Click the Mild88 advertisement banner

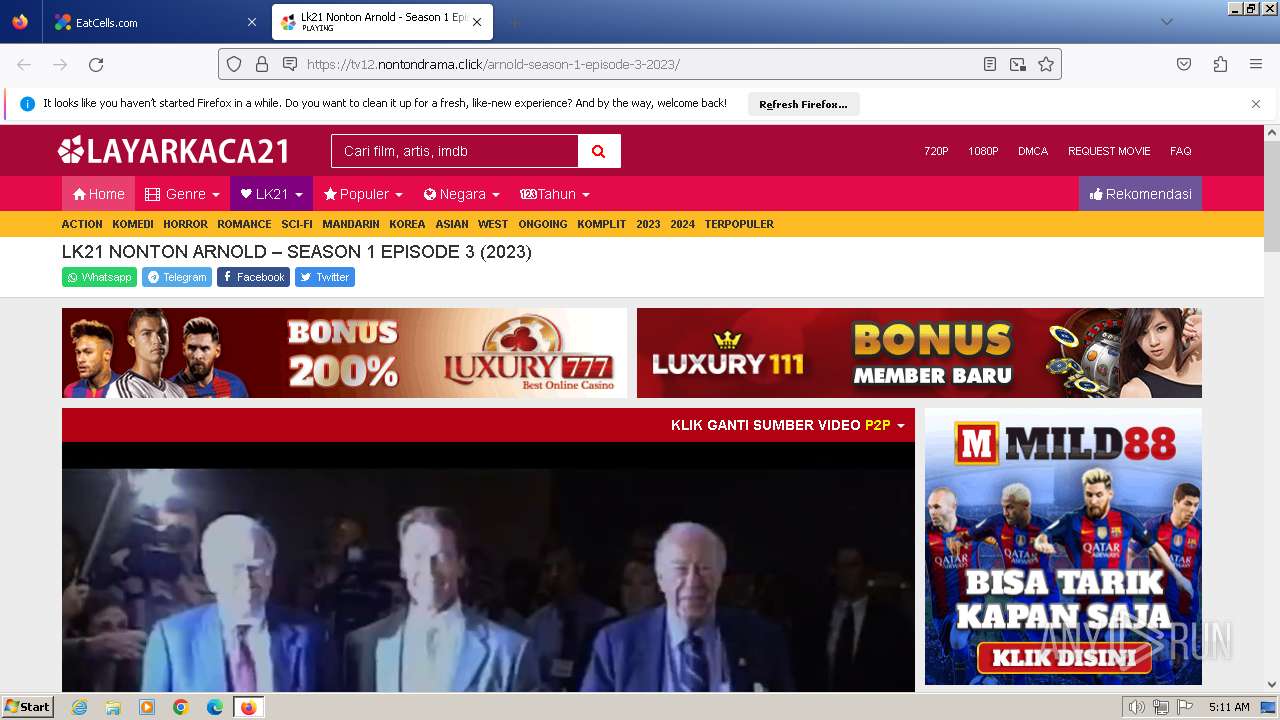(1063, 546)
